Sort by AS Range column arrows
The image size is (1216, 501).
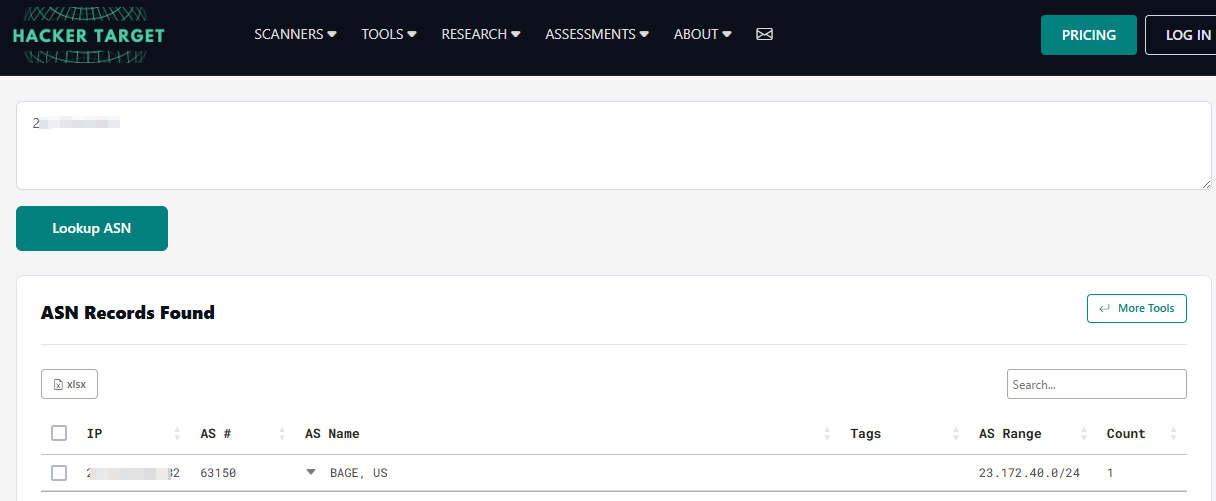(x=1083, y=434)
